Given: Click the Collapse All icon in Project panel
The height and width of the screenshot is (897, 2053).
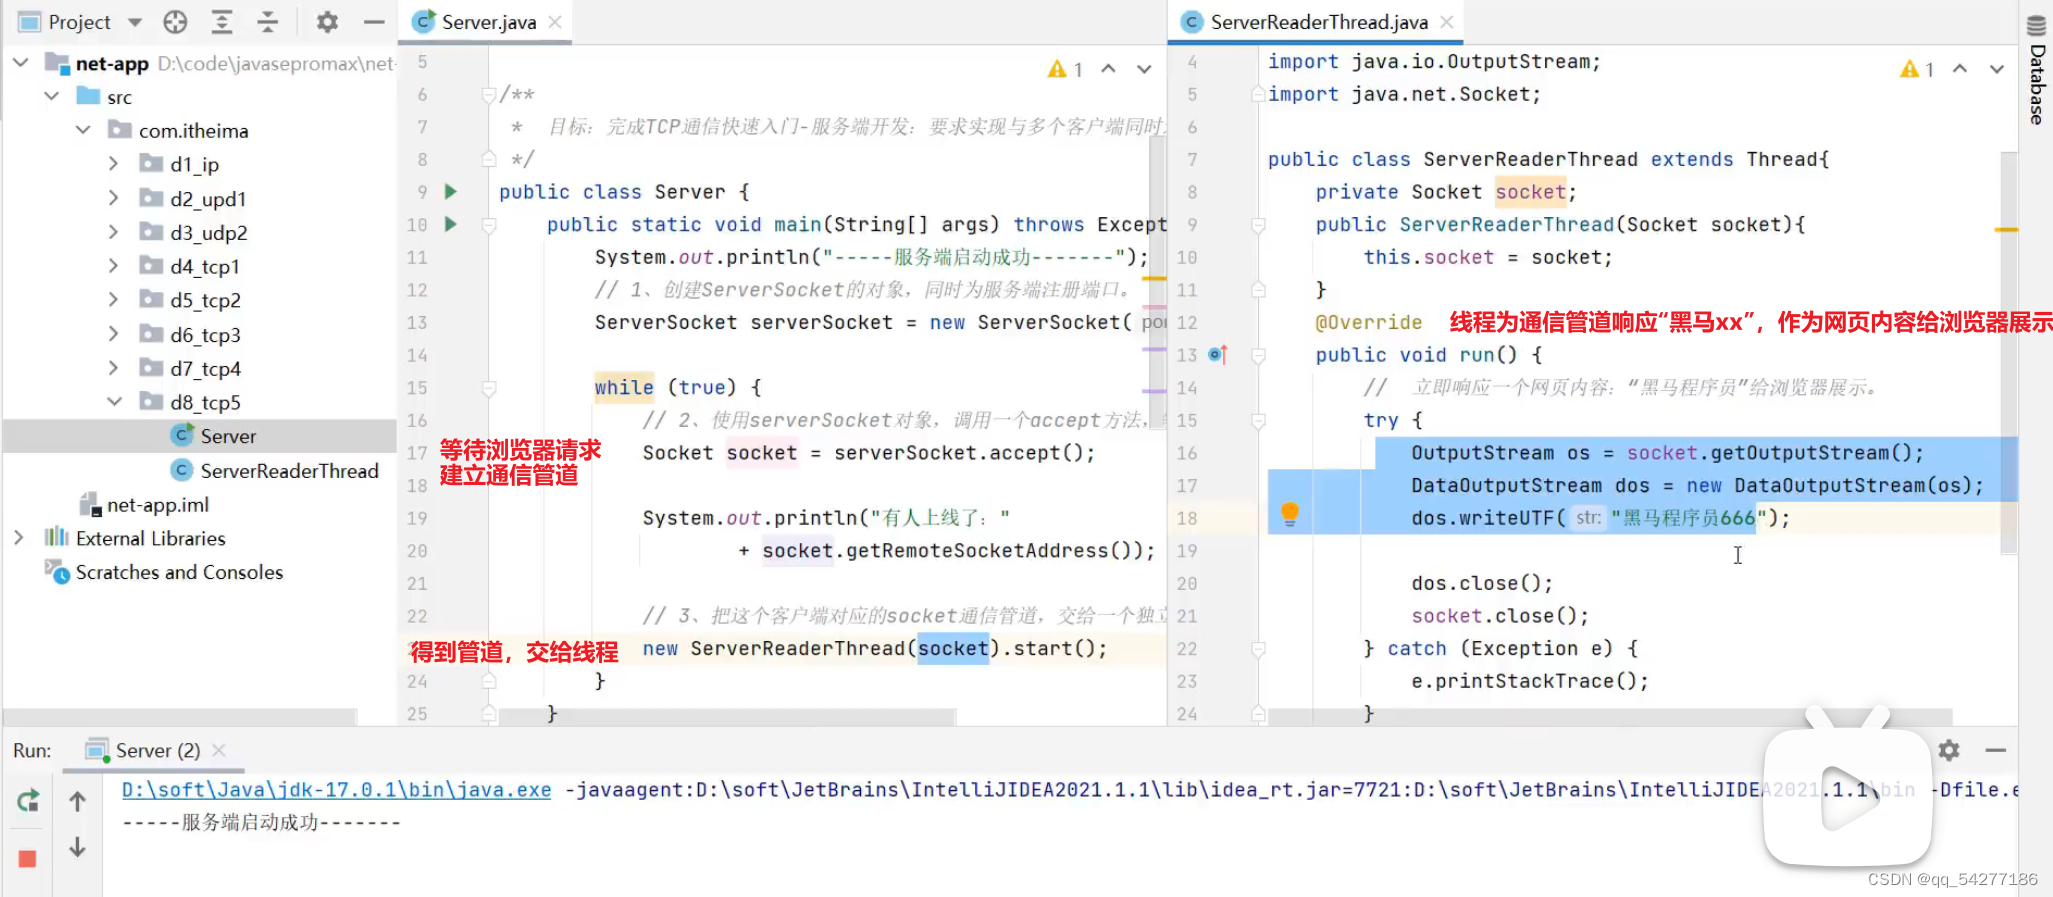Looking at the screenshot, I should [268, 22].
